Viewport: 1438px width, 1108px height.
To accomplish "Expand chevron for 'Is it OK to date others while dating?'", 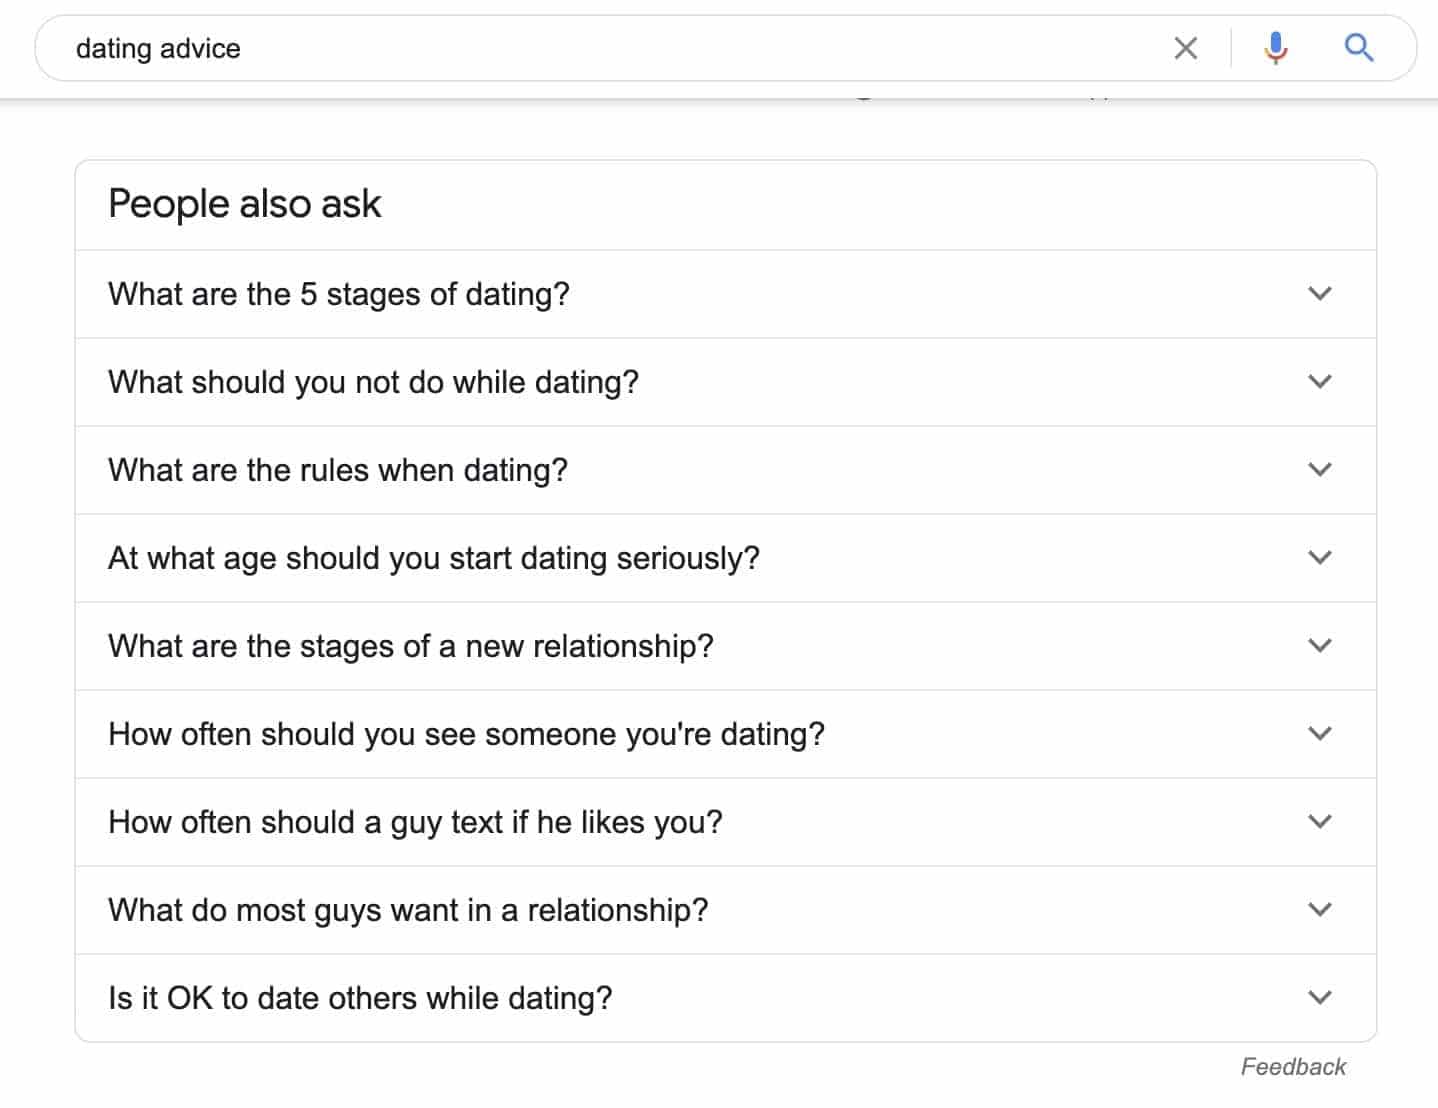I will (x=1320, y=998).
